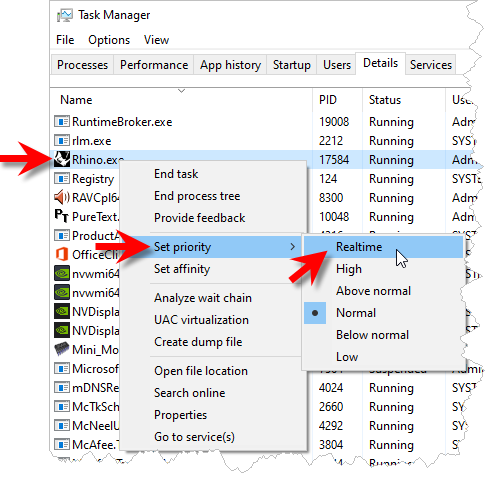This screenshot has height=477, width=490.
Task: Select the rlm.exe row name
Action: point(91,141)
